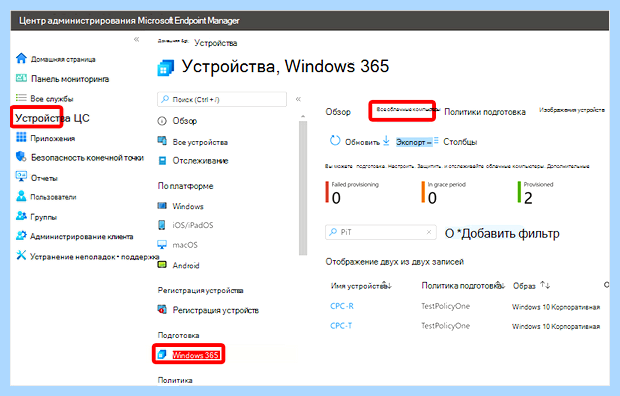The image size is (620, 396).
Task: Click the iOS/iPadOS phone icon
Action: click(162, 225)
